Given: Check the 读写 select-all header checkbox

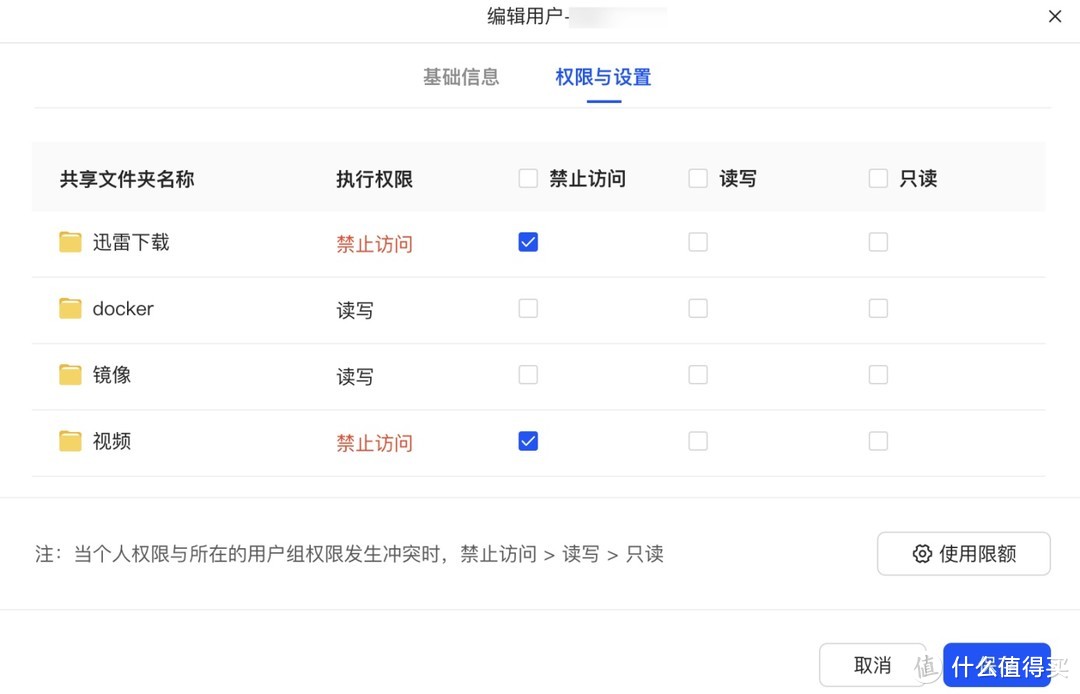Looking at the screenshot, I should click(x=698, y=178).
